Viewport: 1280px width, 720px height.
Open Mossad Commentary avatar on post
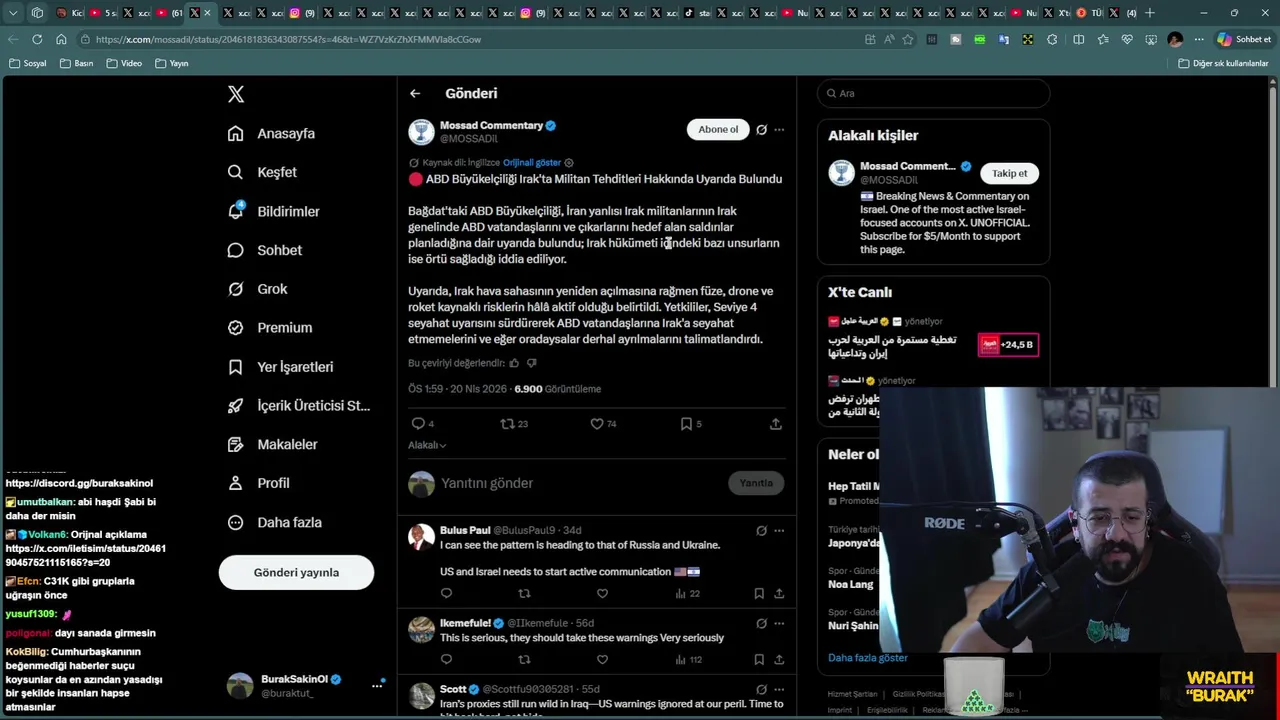[x=421, y=132]
